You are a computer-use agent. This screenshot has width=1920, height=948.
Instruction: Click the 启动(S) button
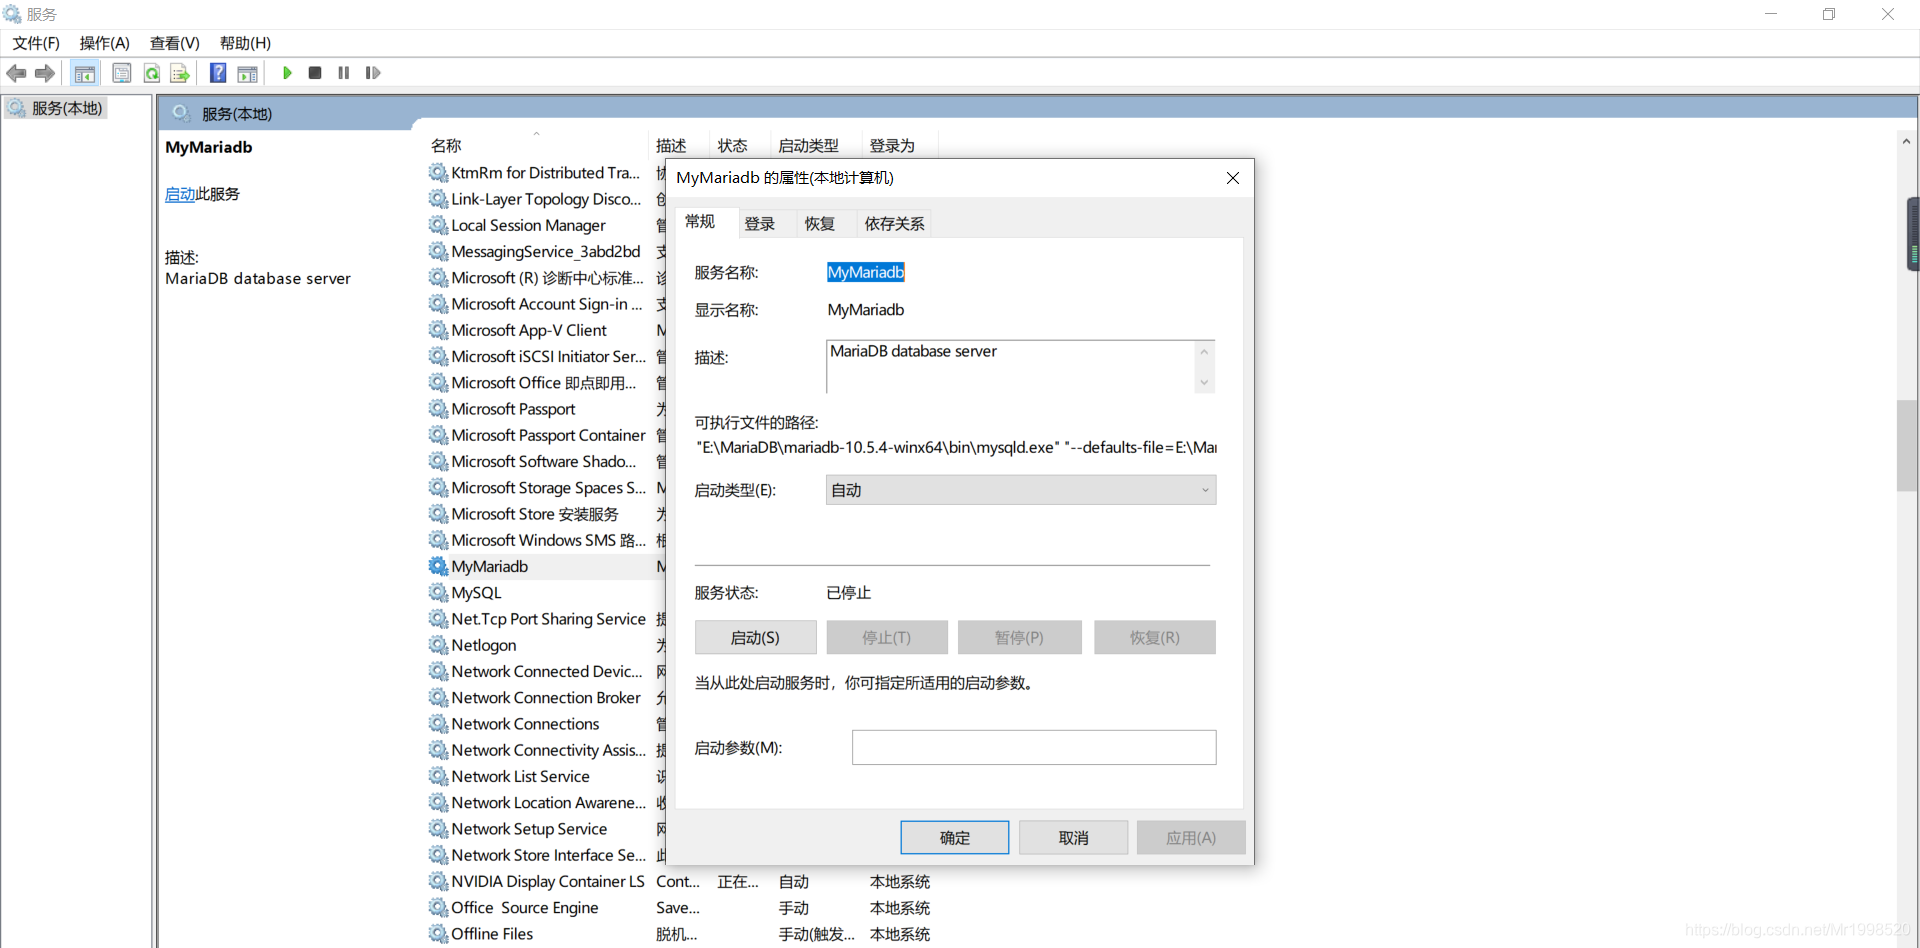[755, 638]
